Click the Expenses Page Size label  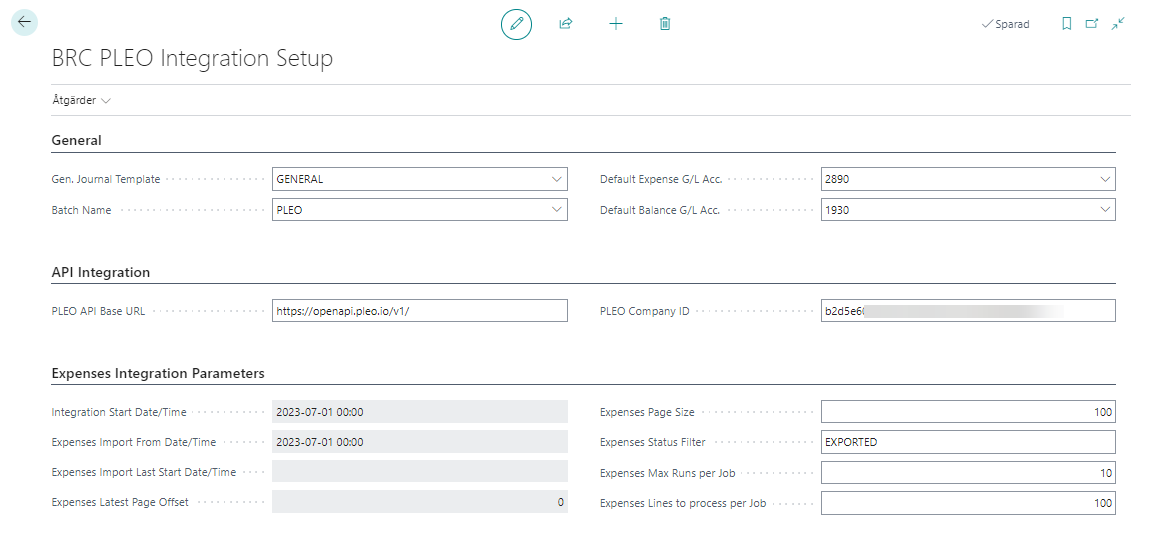tap(647, 412)
